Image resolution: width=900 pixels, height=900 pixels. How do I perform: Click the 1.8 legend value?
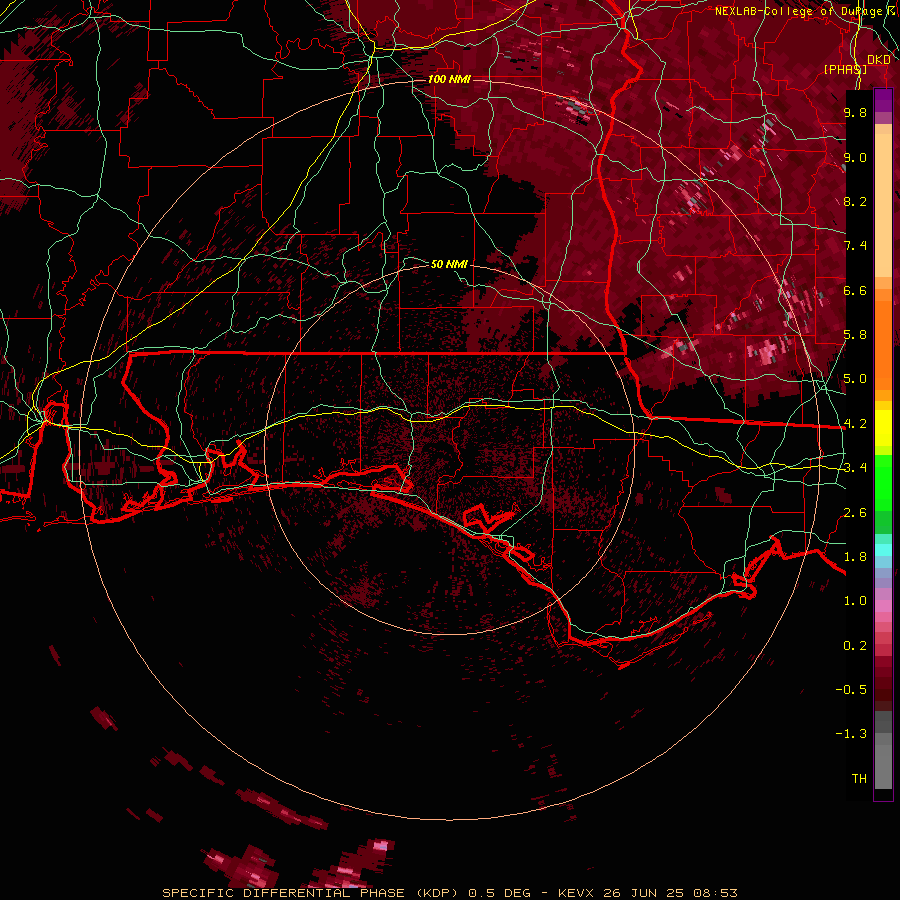pyautogui.click(x=855, y=557)
